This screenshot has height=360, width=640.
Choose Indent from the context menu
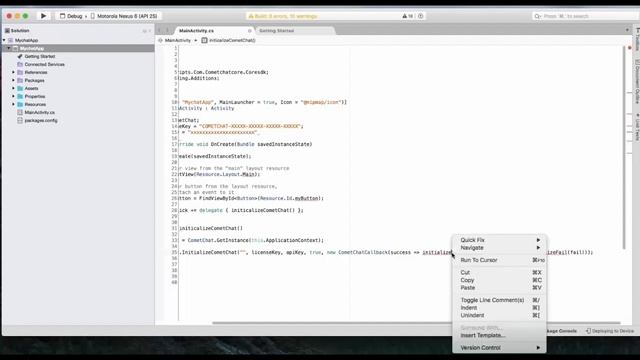(x=499, y=308)
